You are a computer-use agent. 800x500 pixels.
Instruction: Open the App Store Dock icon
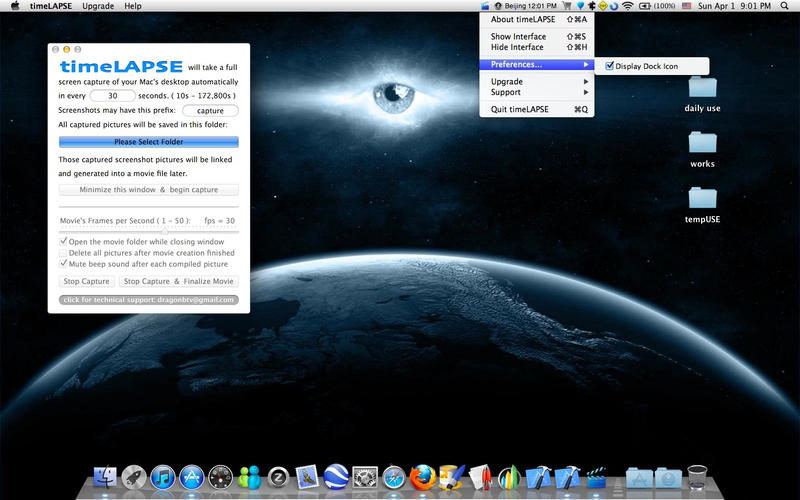192,478
